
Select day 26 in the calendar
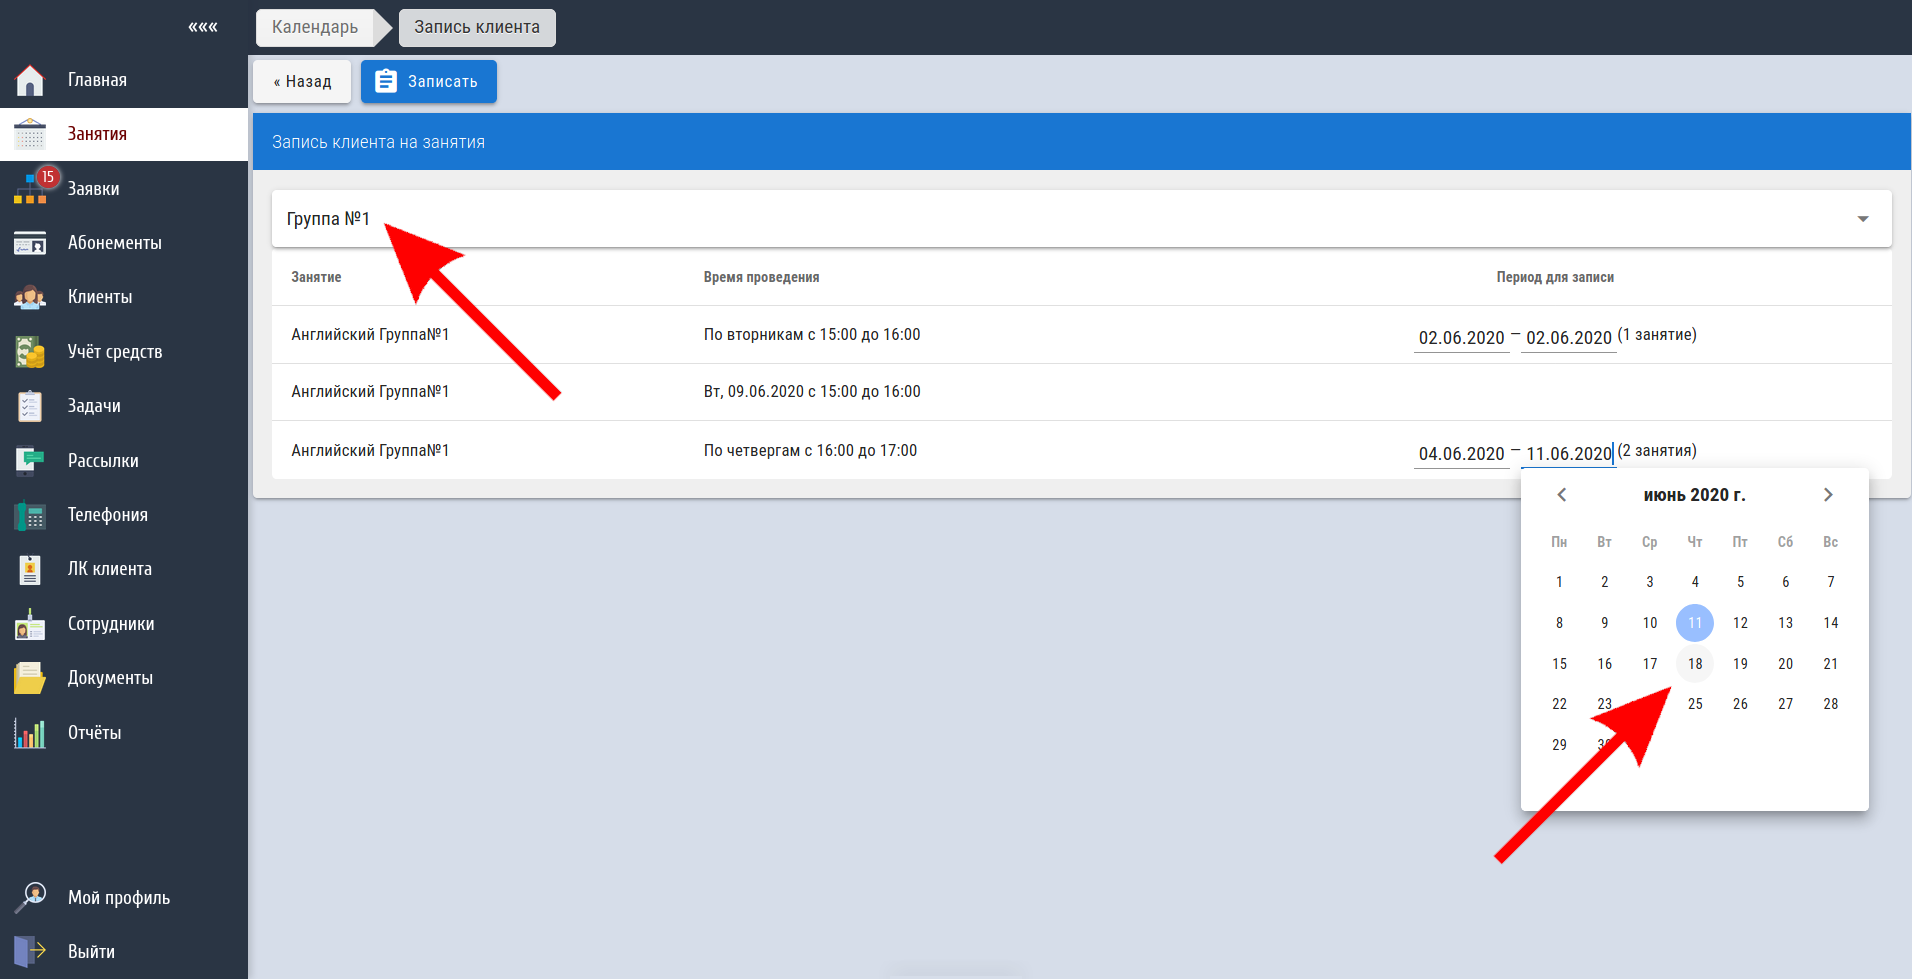(1740, 704)
